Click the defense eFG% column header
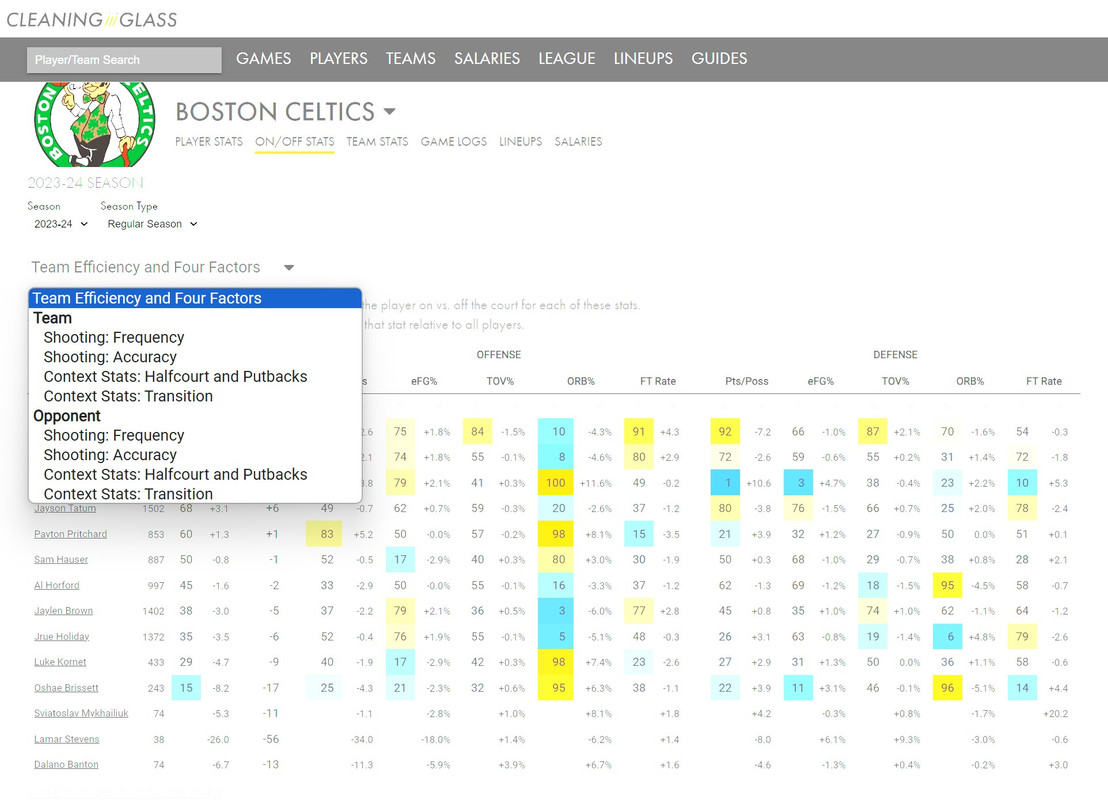The width and height of the screenshot is (1108, 800). 820,381
